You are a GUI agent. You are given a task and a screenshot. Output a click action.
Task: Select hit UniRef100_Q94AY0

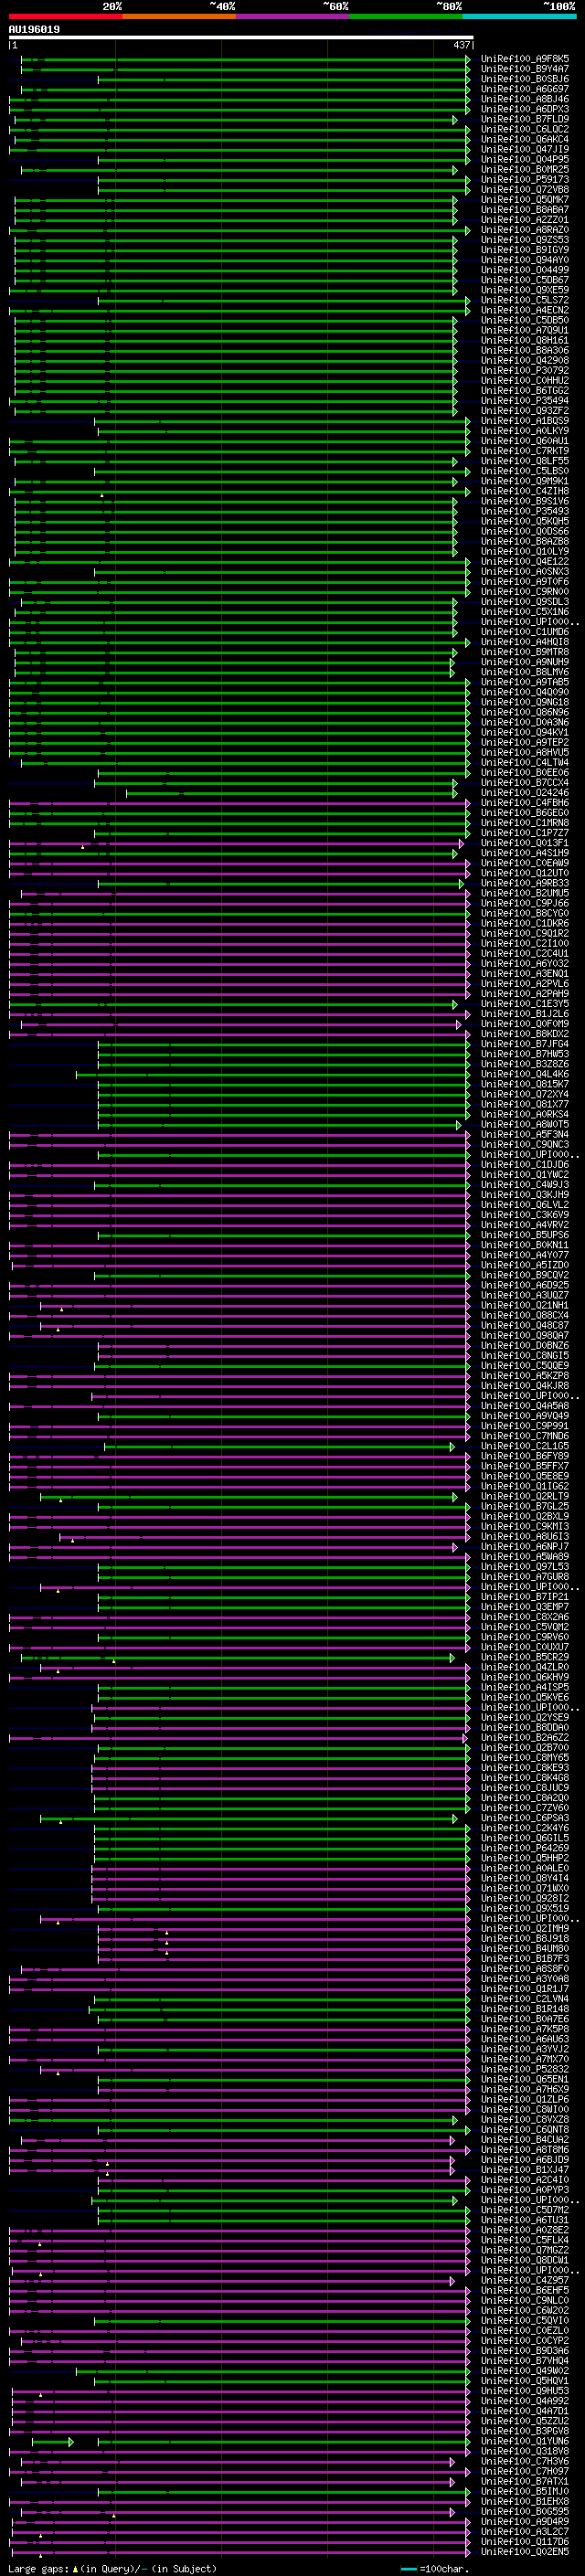pyautogui.click(x=525, y=260)
